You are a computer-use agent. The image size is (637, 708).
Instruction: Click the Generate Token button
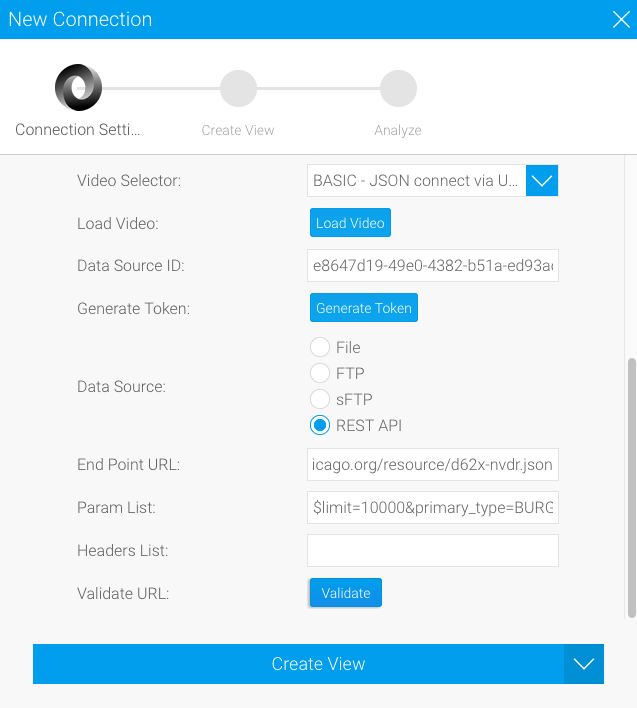tap(364, 307)
